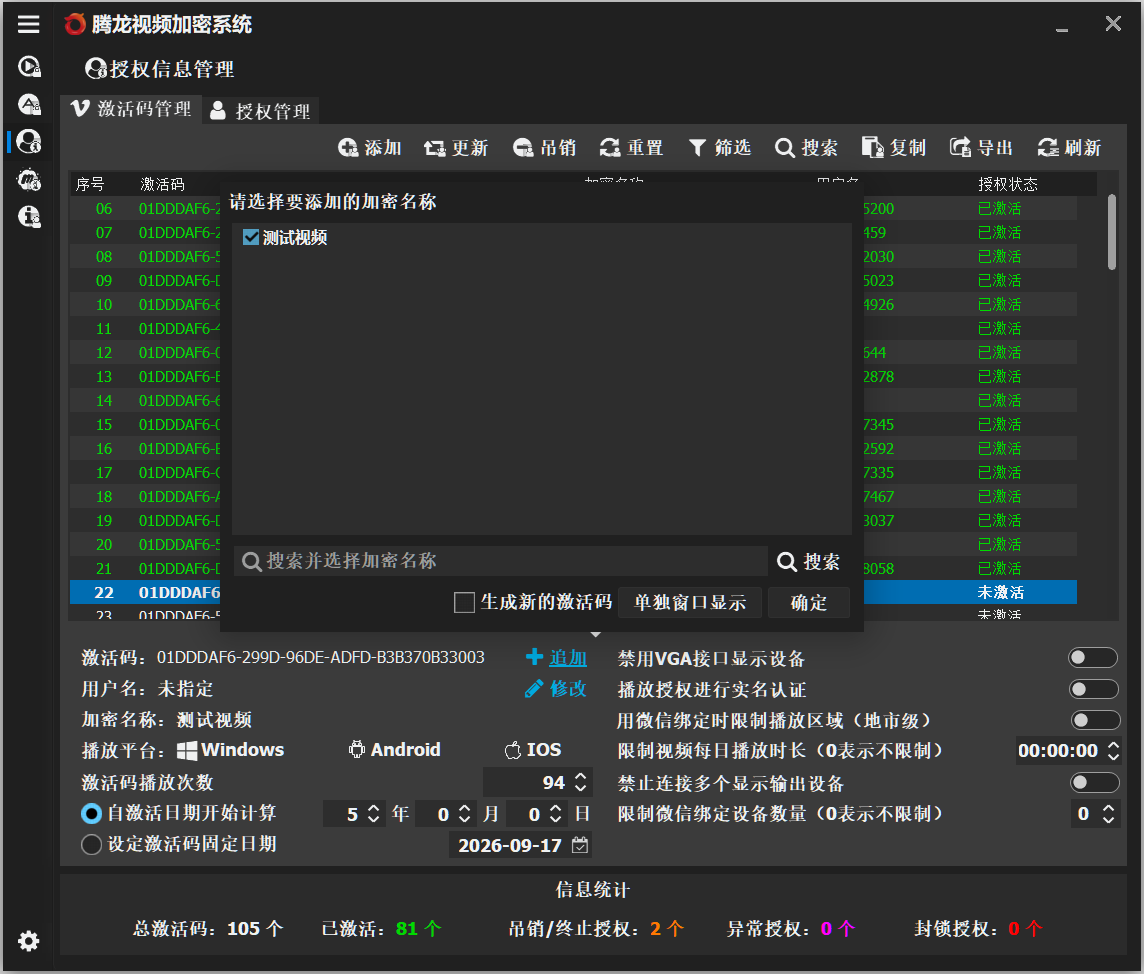
Task: Click 添加 add toolbar button
Action: point(369,148)
